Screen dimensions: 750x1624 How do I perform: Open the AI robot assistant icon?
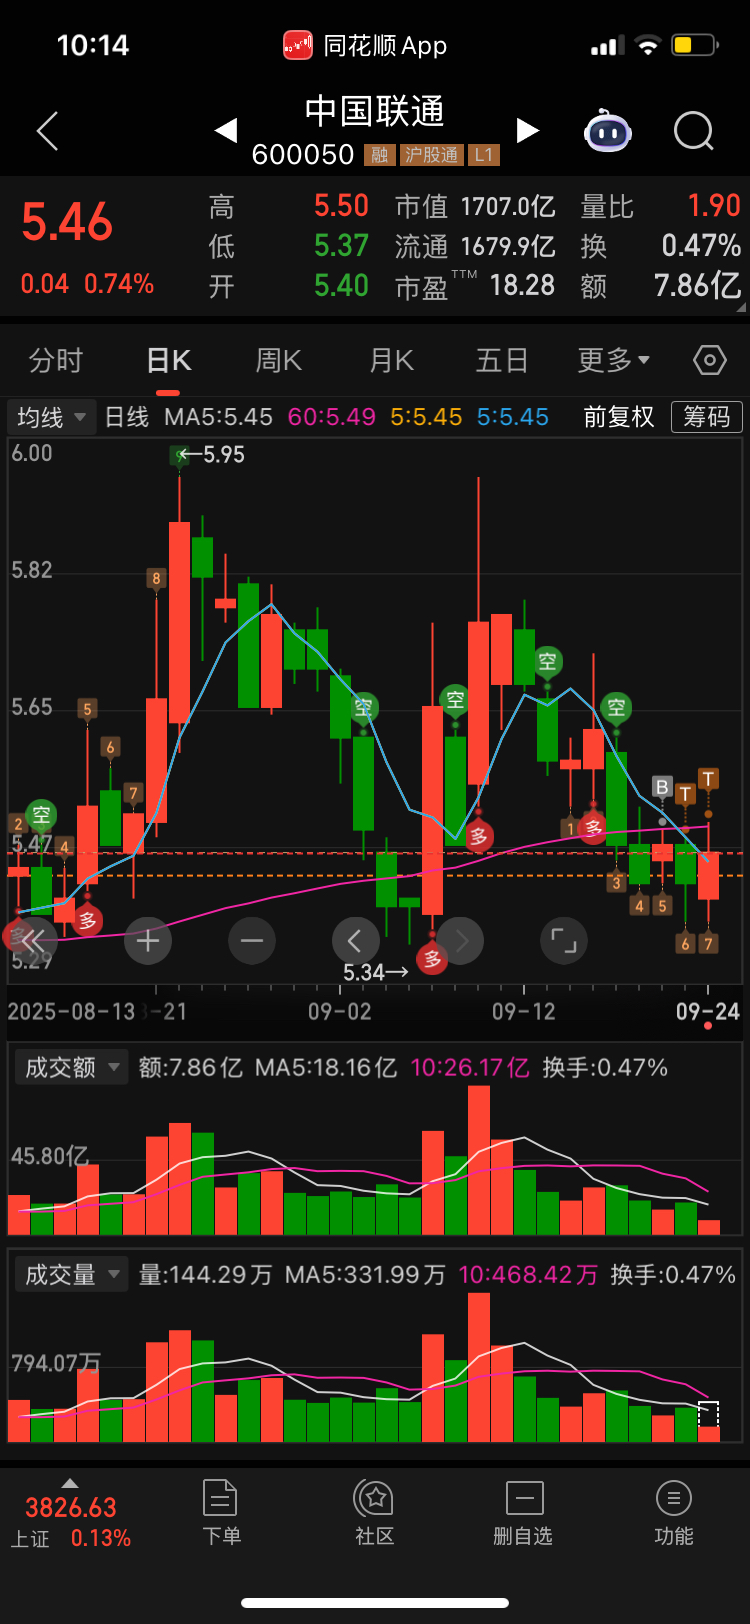[608, 131]
